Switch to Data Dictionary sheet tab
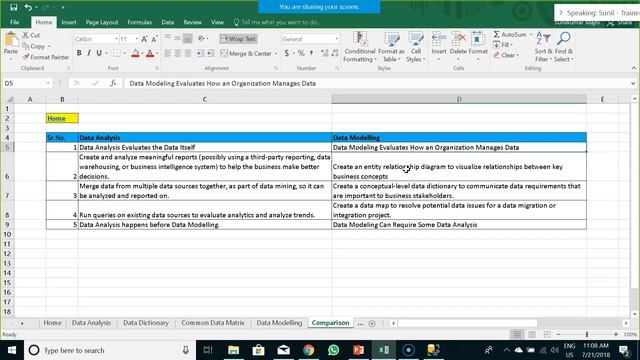The width and height of the screenshot is (640, 360). [x=146, y=322]
